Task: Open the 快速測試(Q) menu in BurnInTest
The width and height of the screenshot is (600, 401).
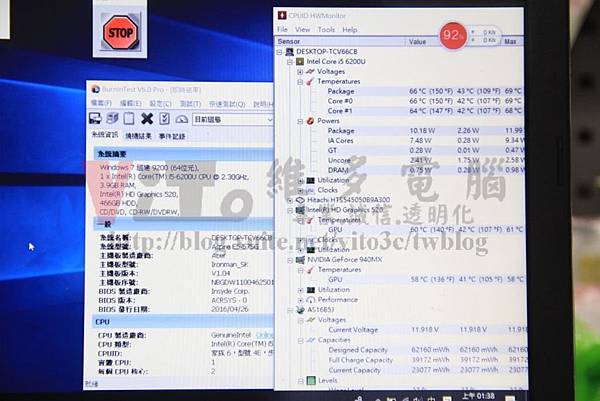Action: (x=227, y=104)
